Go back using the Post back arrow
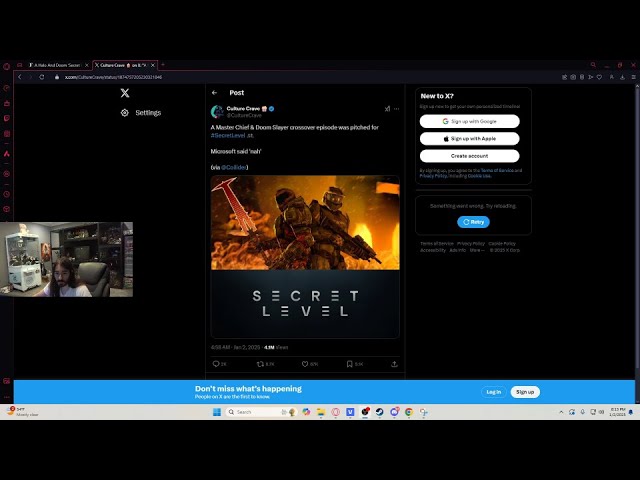This screenshot has width=640, height=480. pyautogui.click(x=214, y=93)
